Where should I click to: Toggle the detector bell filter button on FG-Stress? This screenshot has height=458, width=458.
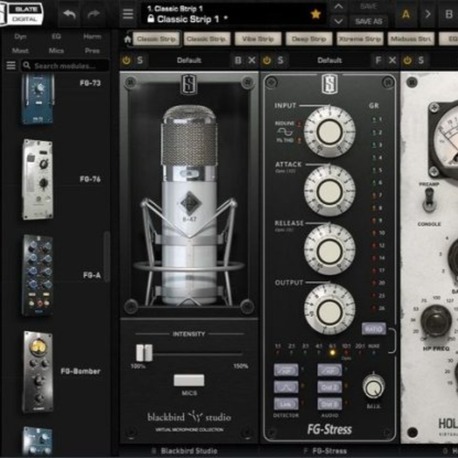pos(286,387)
